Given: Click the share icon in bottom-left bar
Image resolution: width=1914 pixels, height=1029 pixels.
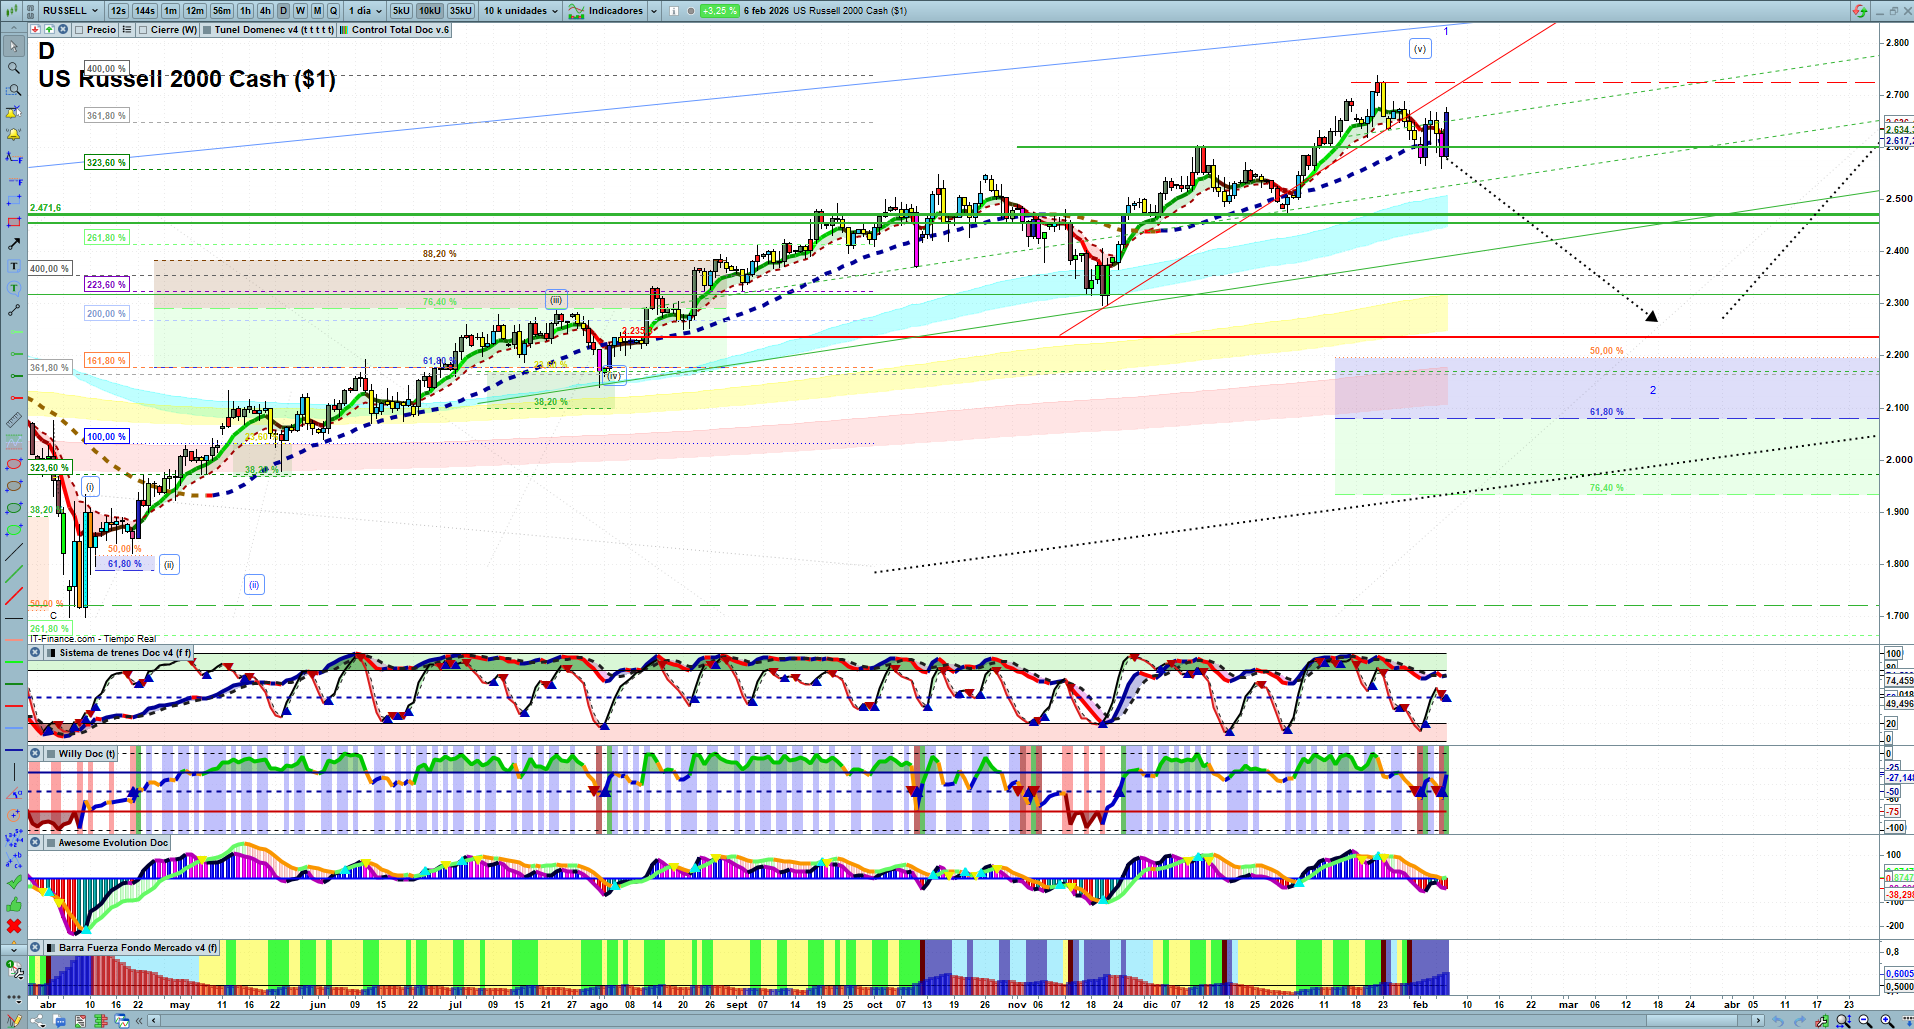Looking at the screenshot, I should 38,1021.
